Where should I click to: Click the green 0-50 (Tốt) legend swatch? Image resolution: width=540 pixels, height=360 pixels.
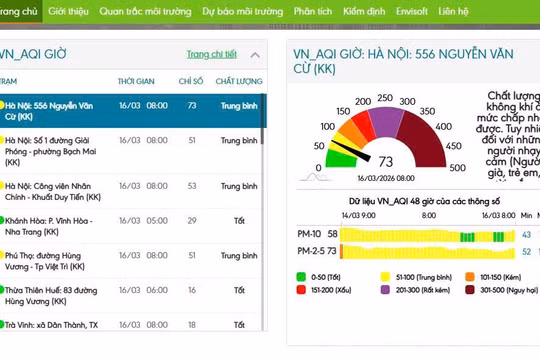[x=301, y=277]
